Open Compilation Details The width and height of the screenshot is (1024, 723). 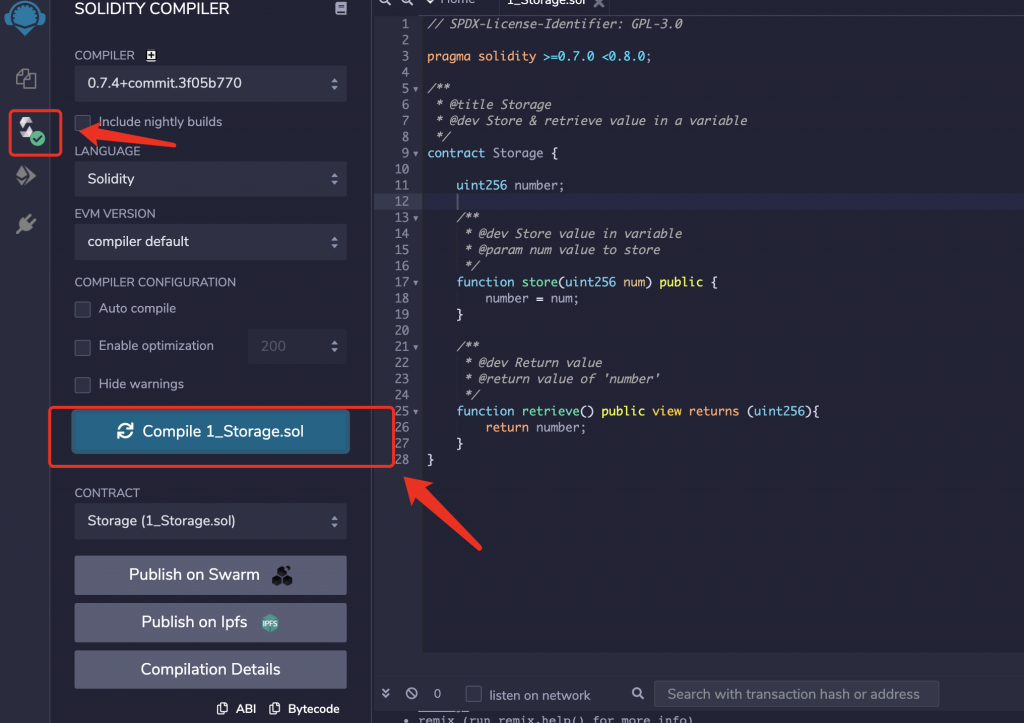point(210,669)
